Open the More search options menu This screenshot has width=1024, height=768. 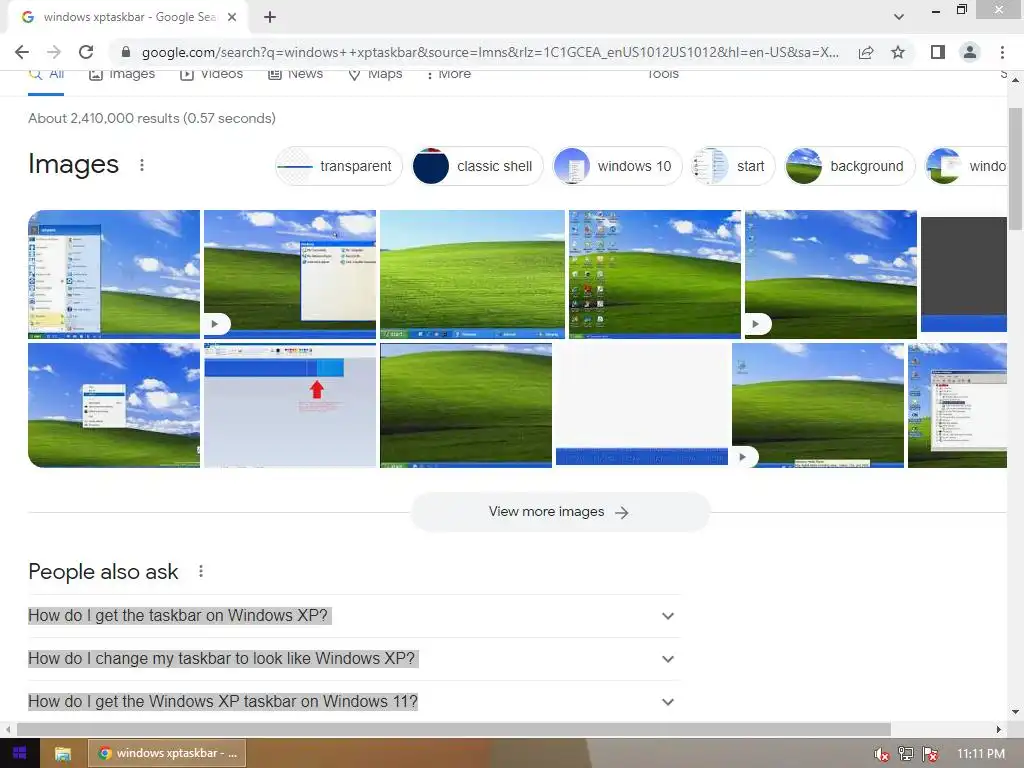pyautogui.click(x=448, y=74)
